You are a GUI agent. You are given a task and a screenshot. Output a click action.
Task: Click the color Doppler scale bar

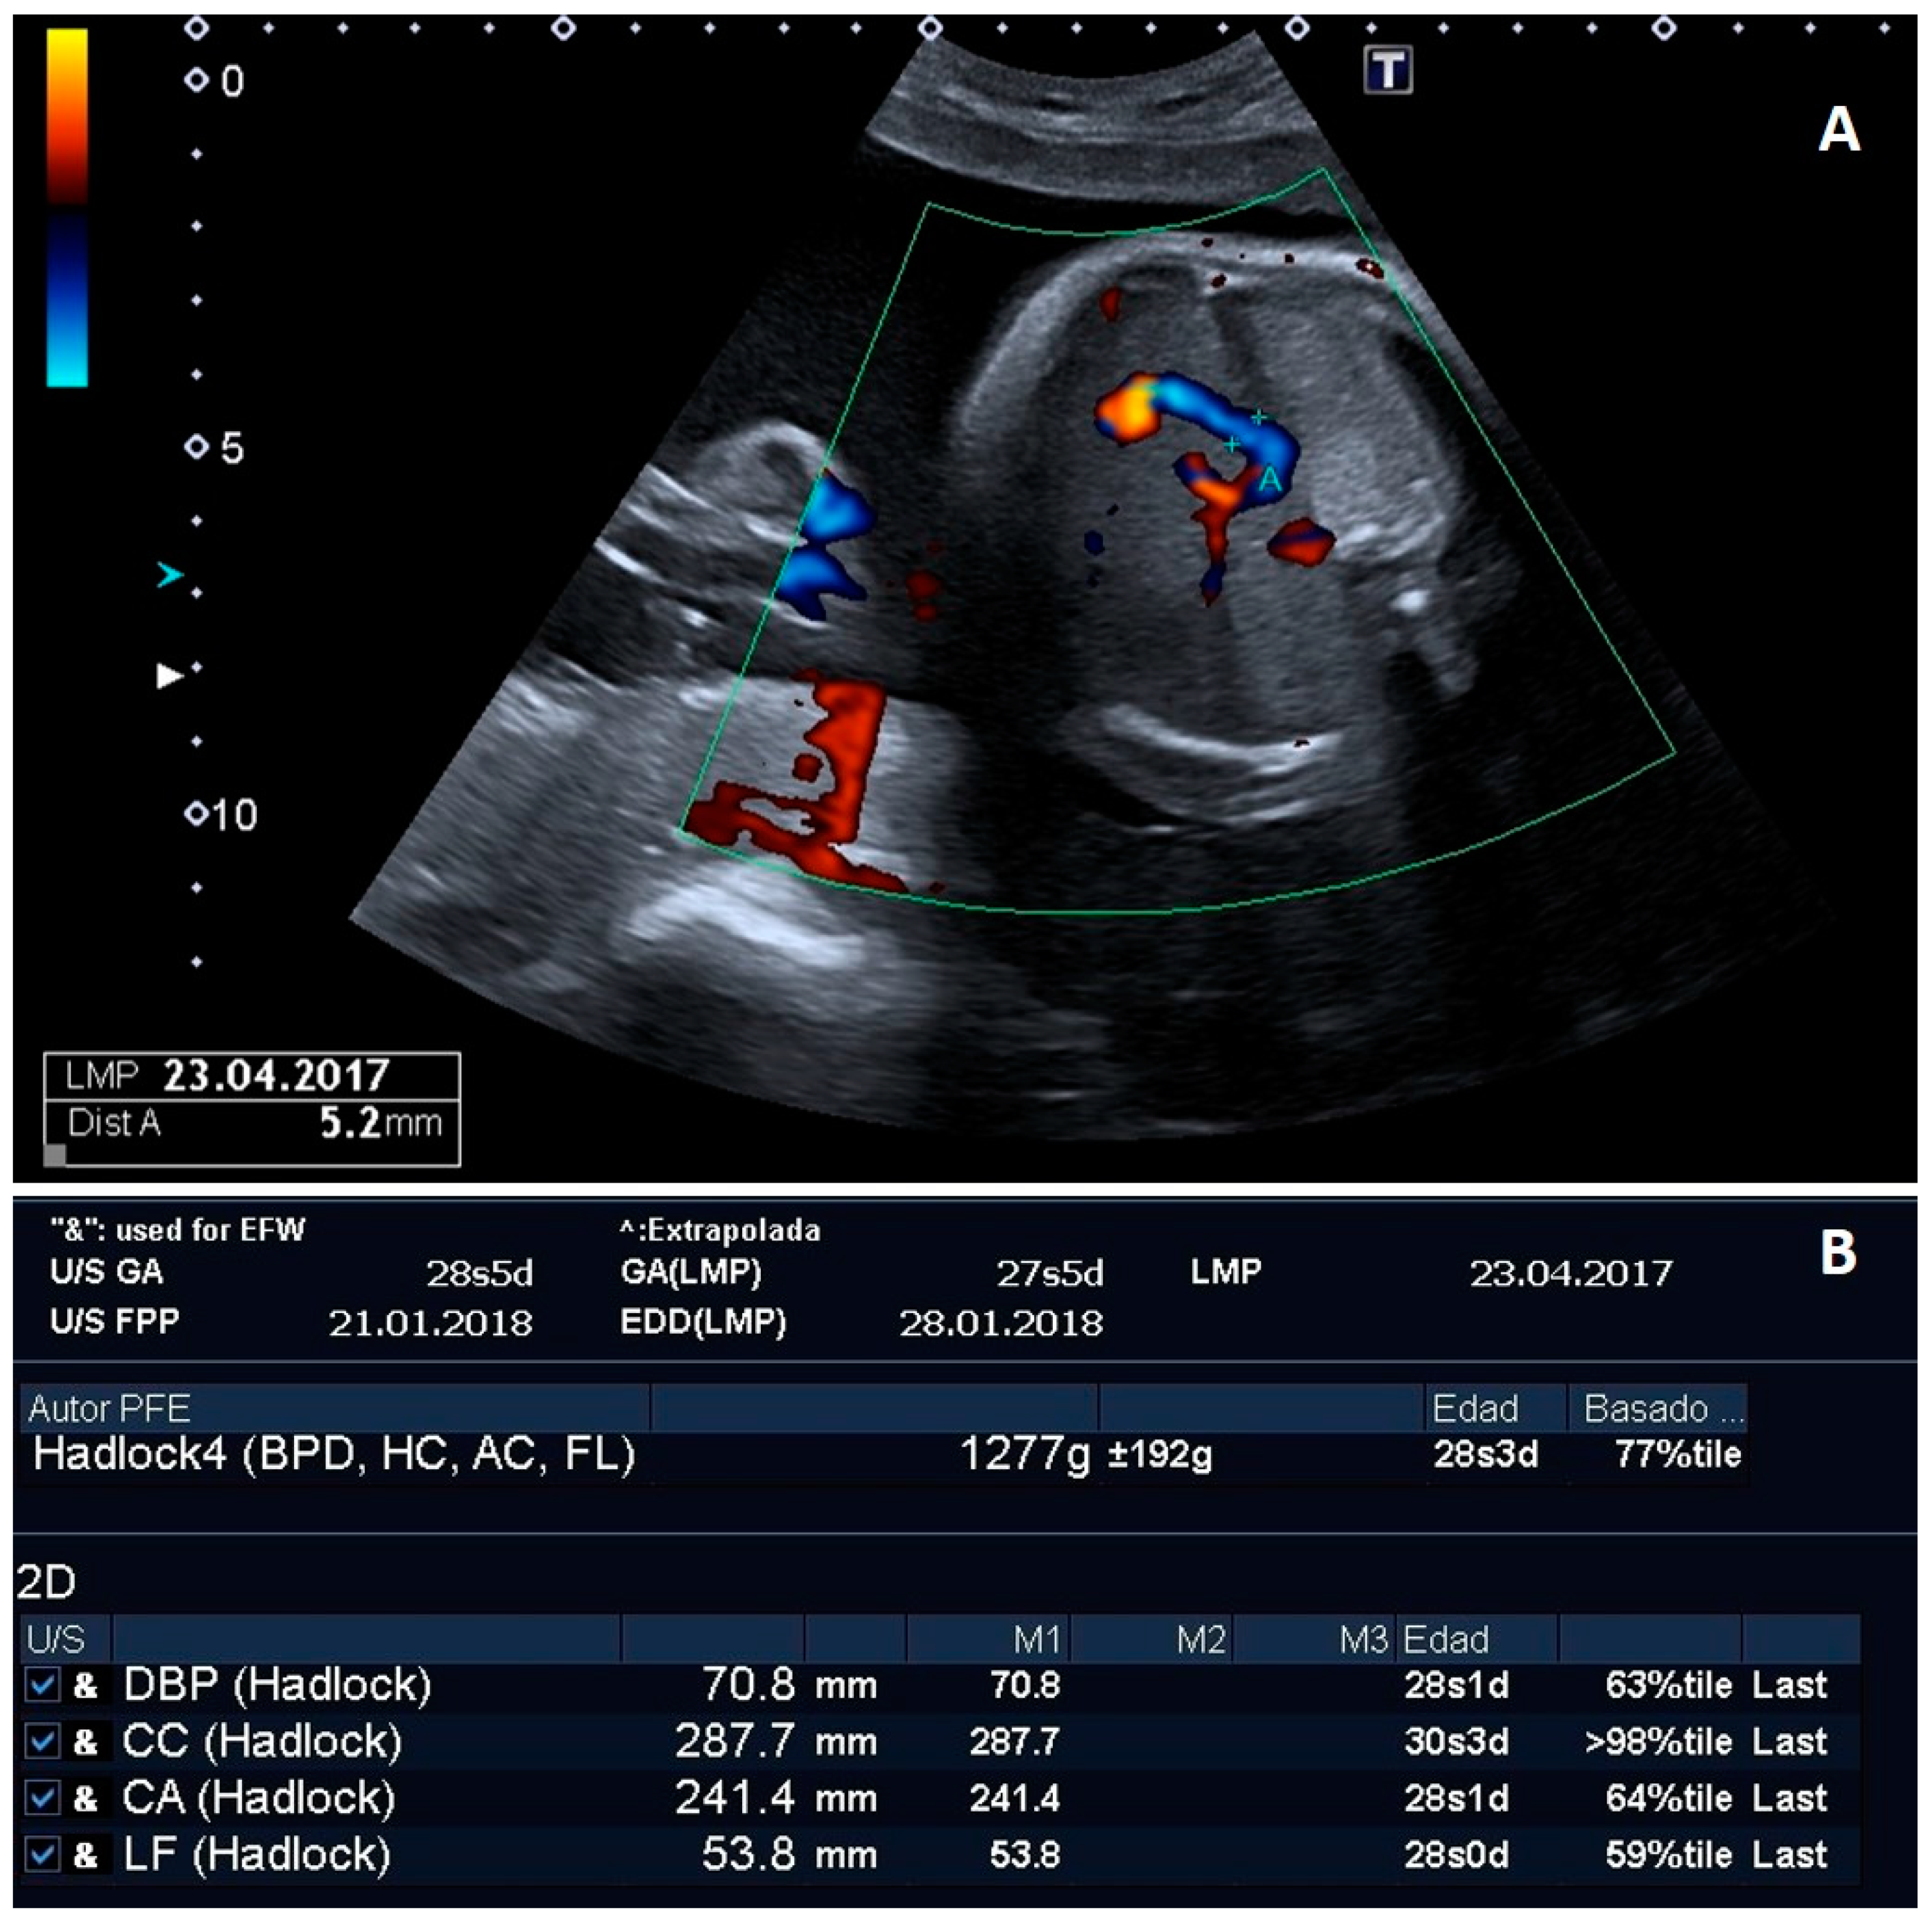pos(67,207)
